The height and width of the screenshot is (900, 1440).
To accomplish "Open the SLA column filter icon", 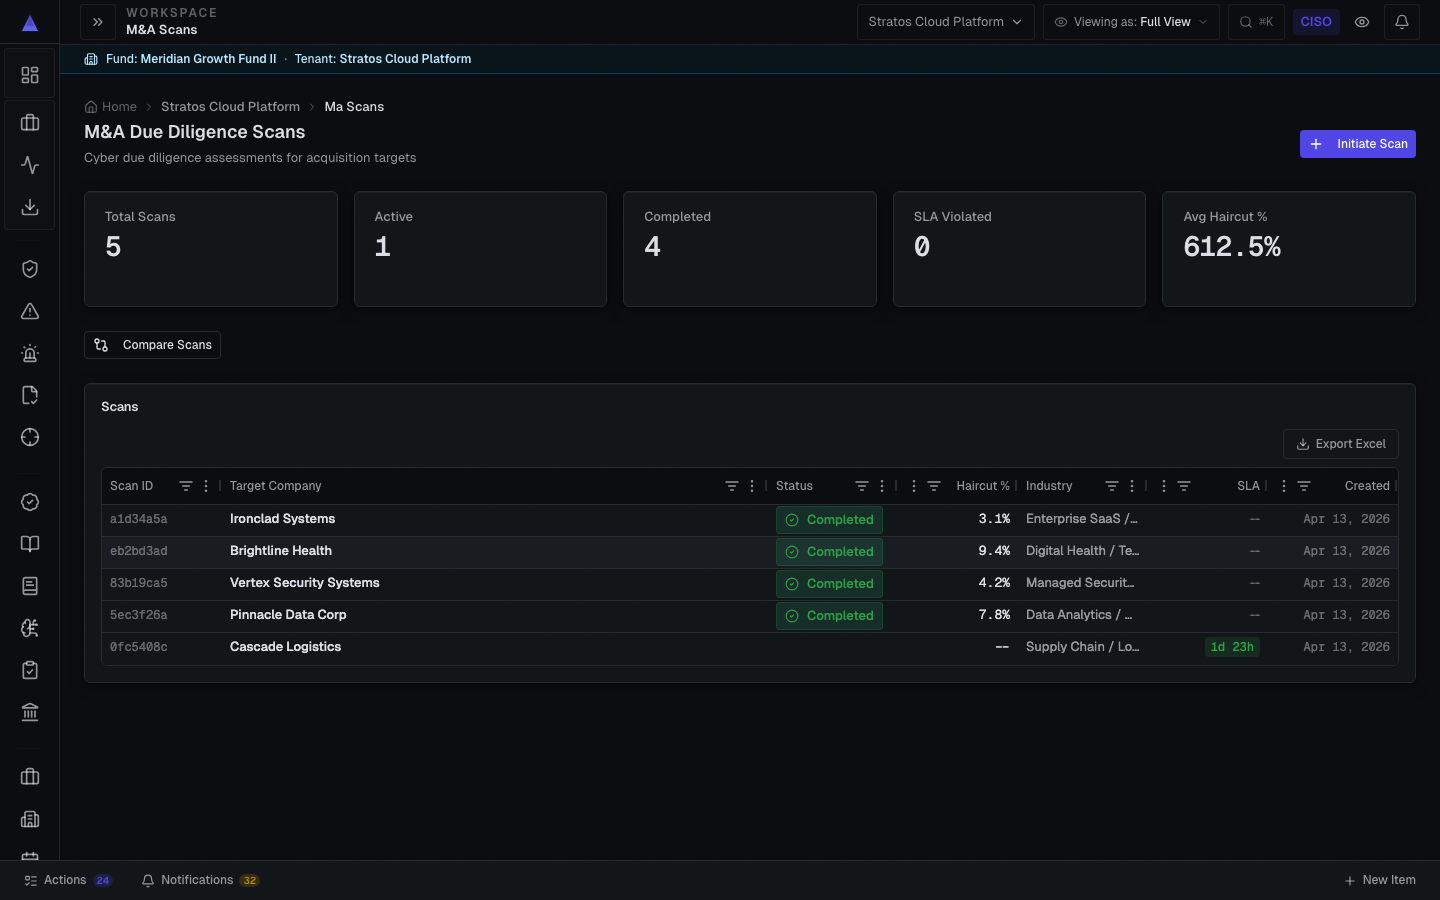I will pos(1184,486).
